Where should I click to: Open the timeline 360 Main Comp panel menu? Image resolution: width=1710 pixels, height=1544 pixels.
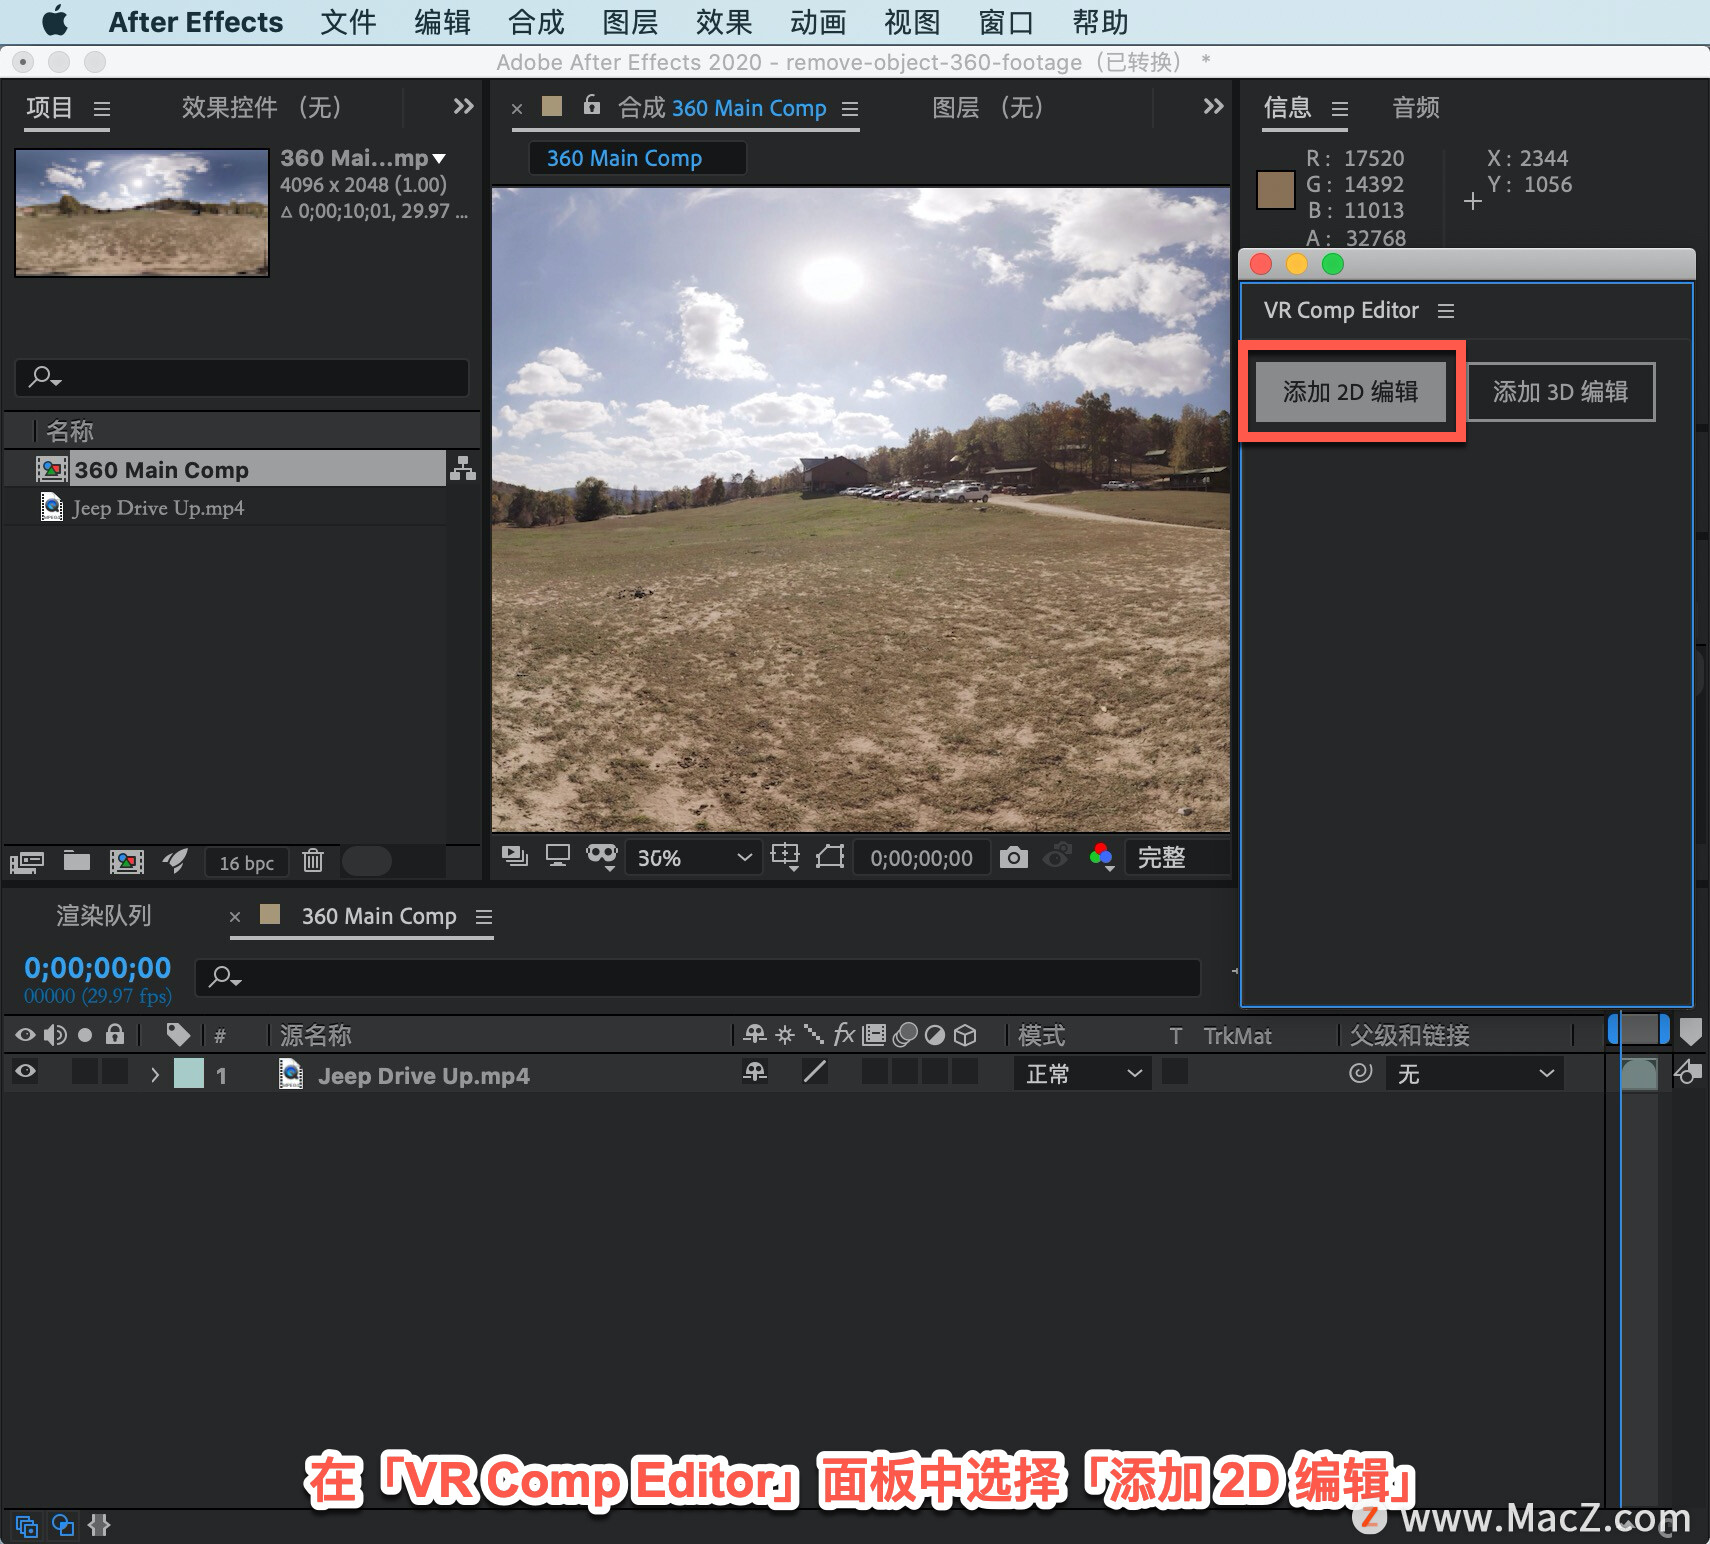(484, 917)
